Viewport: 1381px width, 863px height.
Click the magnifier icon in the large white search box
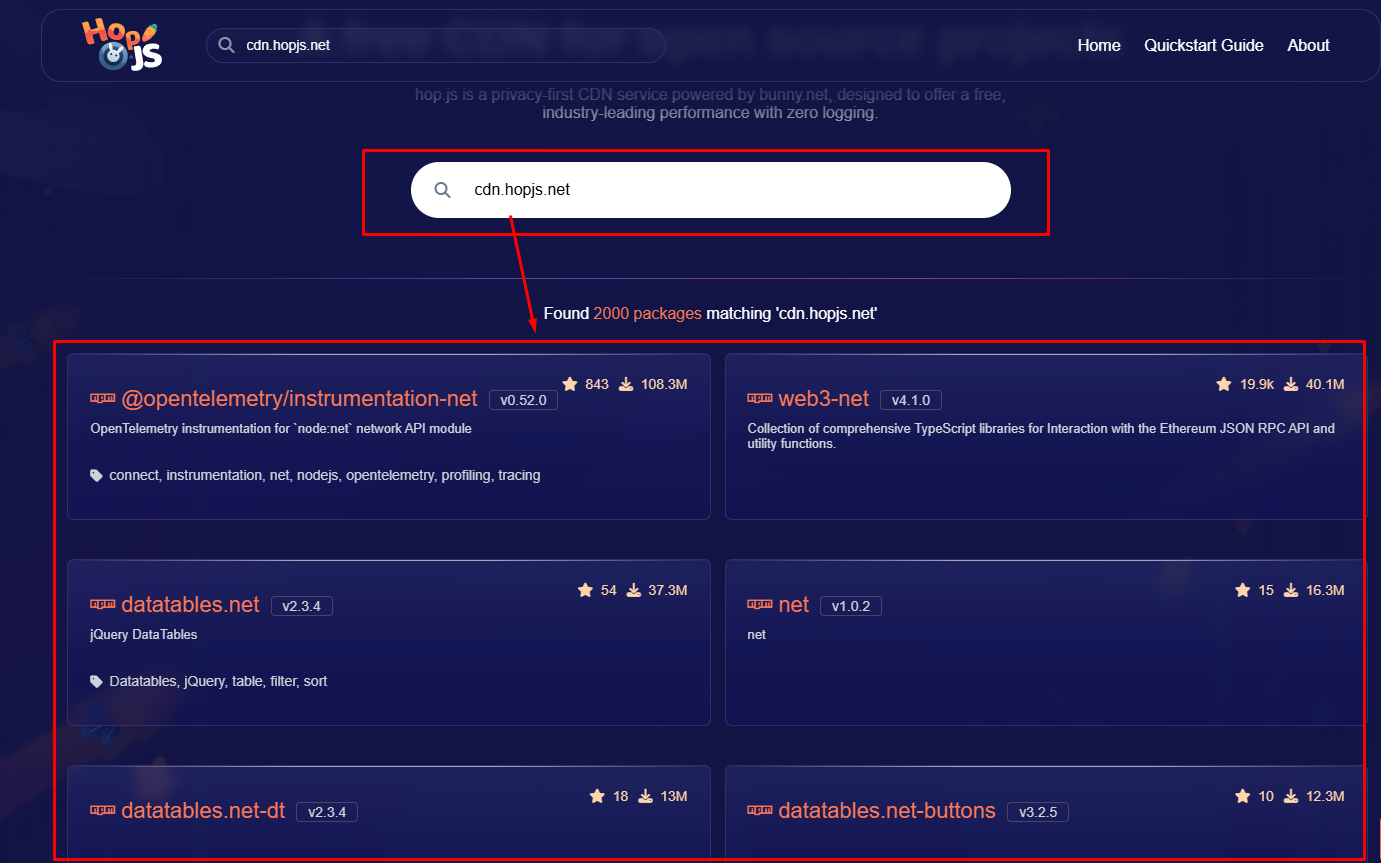click(x=442, y=190)
